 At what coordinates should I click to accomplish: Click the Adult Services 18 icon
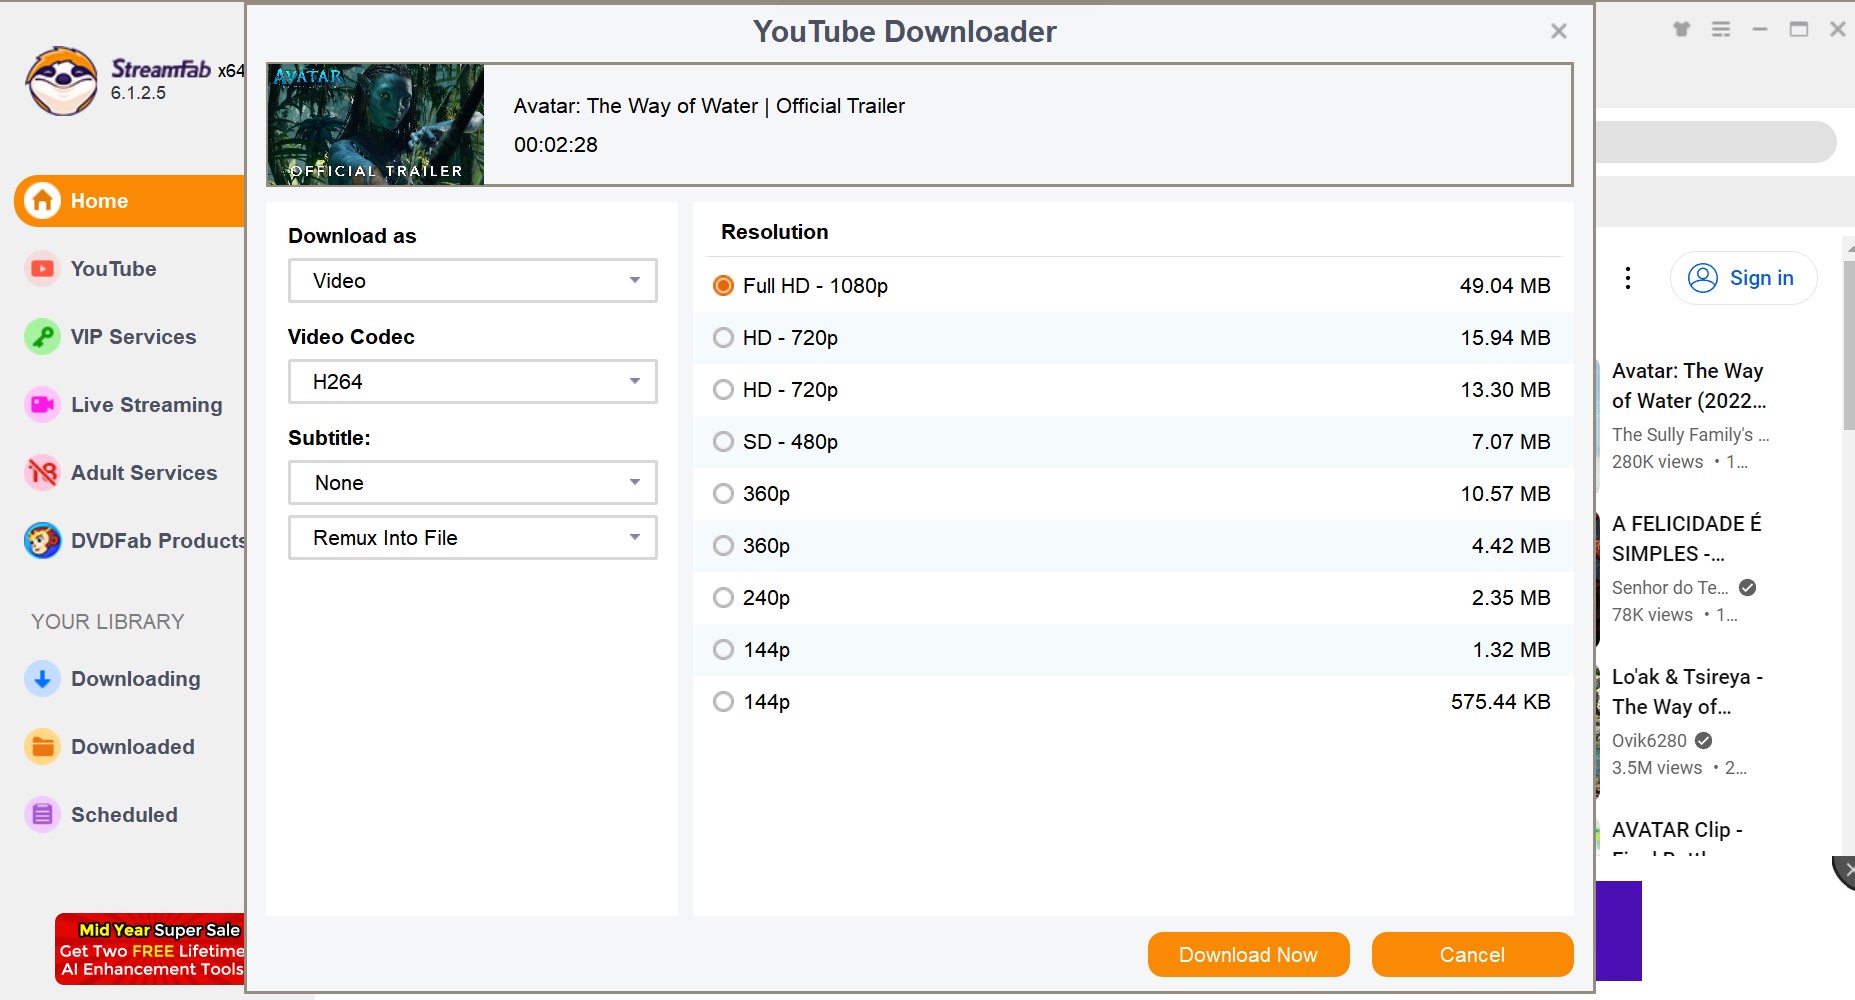click(42, 473)
